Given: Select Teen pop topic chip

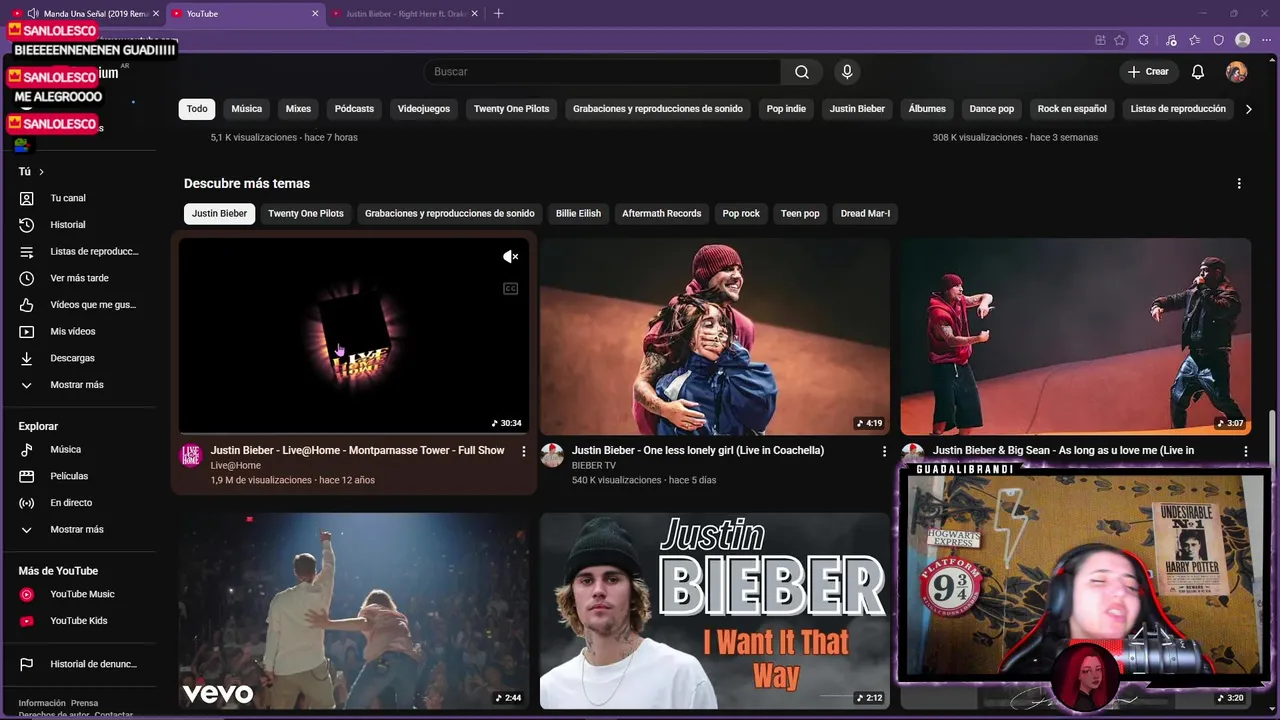Looking at the screenshot, I should pos(800,214).
